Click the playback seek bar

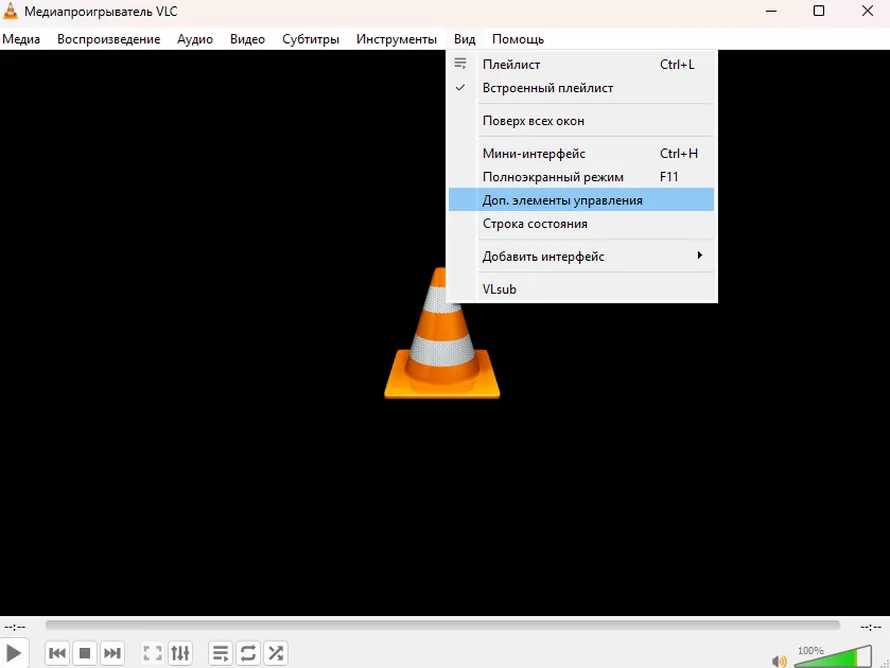(x=442, y=625)
